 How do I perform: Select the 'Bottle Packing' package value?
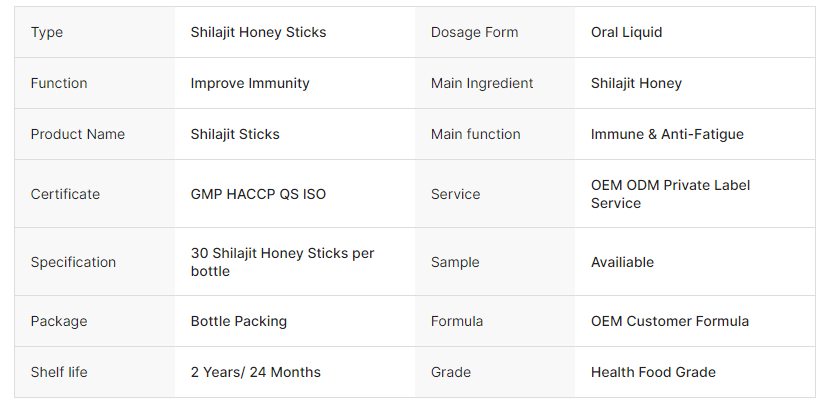pos(239,321)
